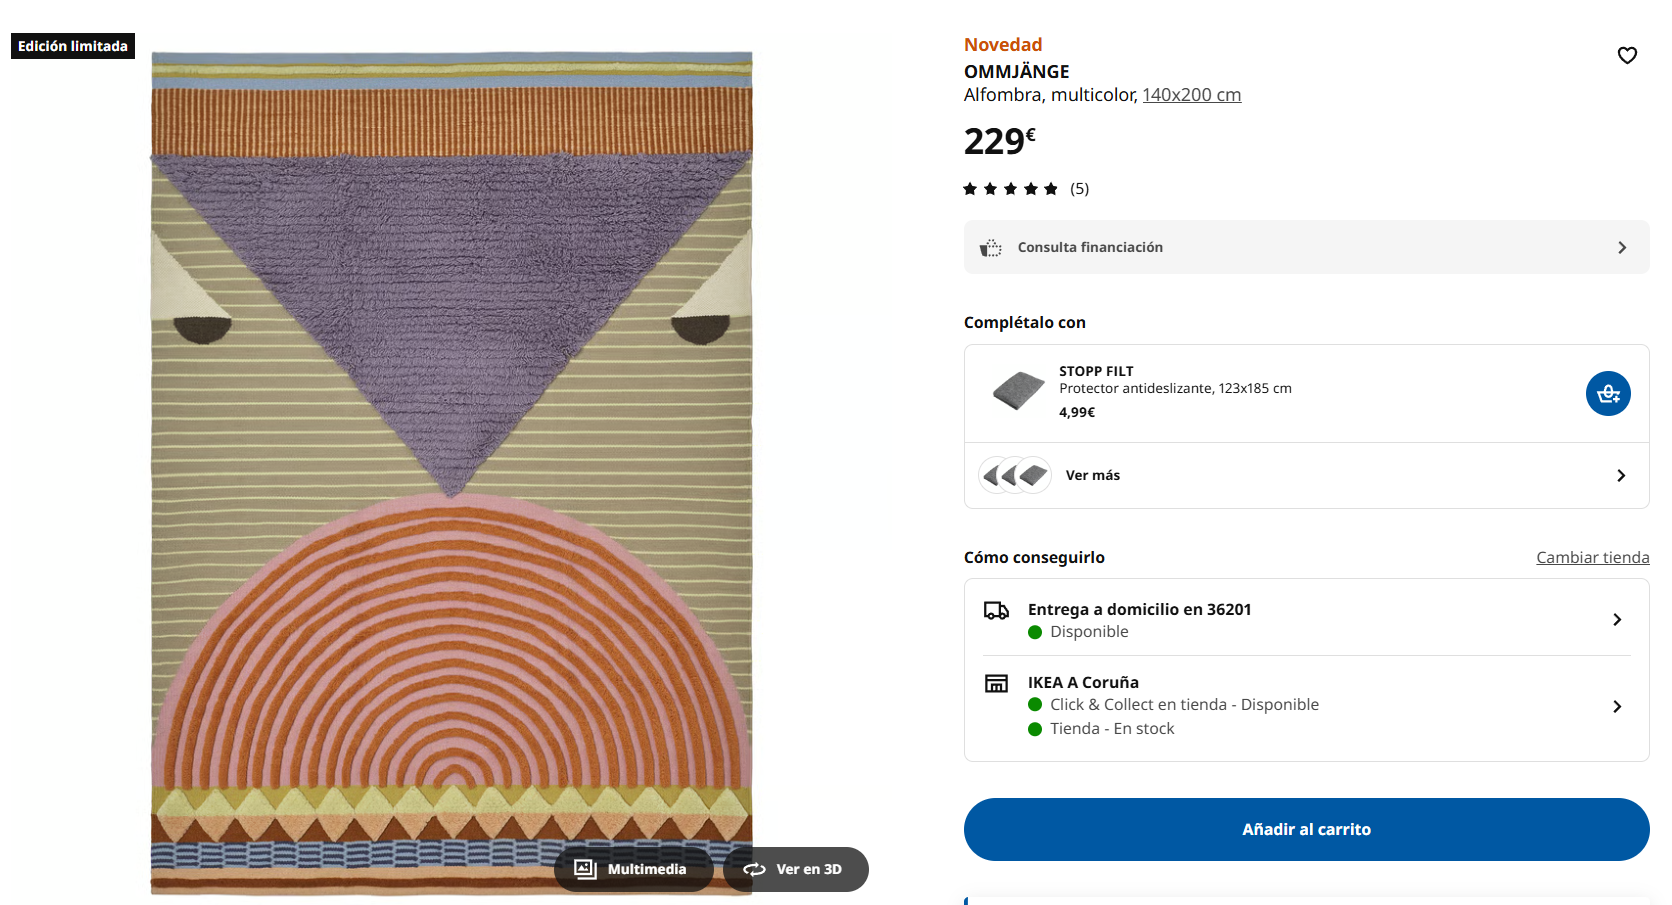Open the (5) reviews count

coord(1079,189)
